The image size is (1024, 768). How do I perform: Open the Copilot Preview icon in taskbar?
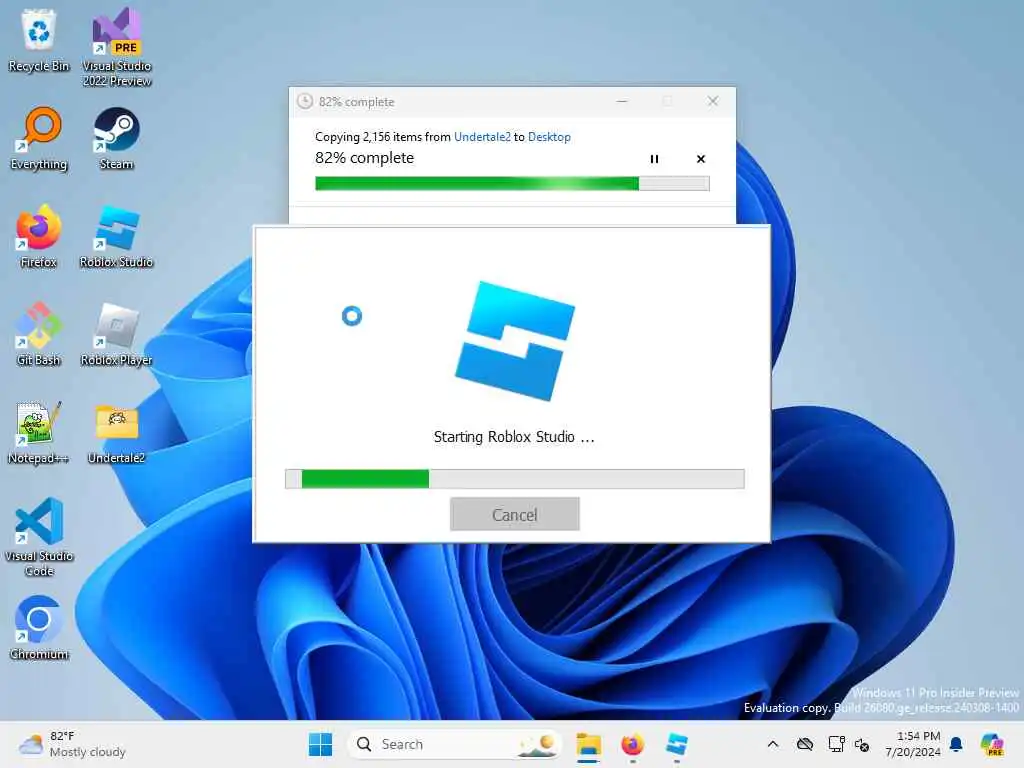click(992, 744)
